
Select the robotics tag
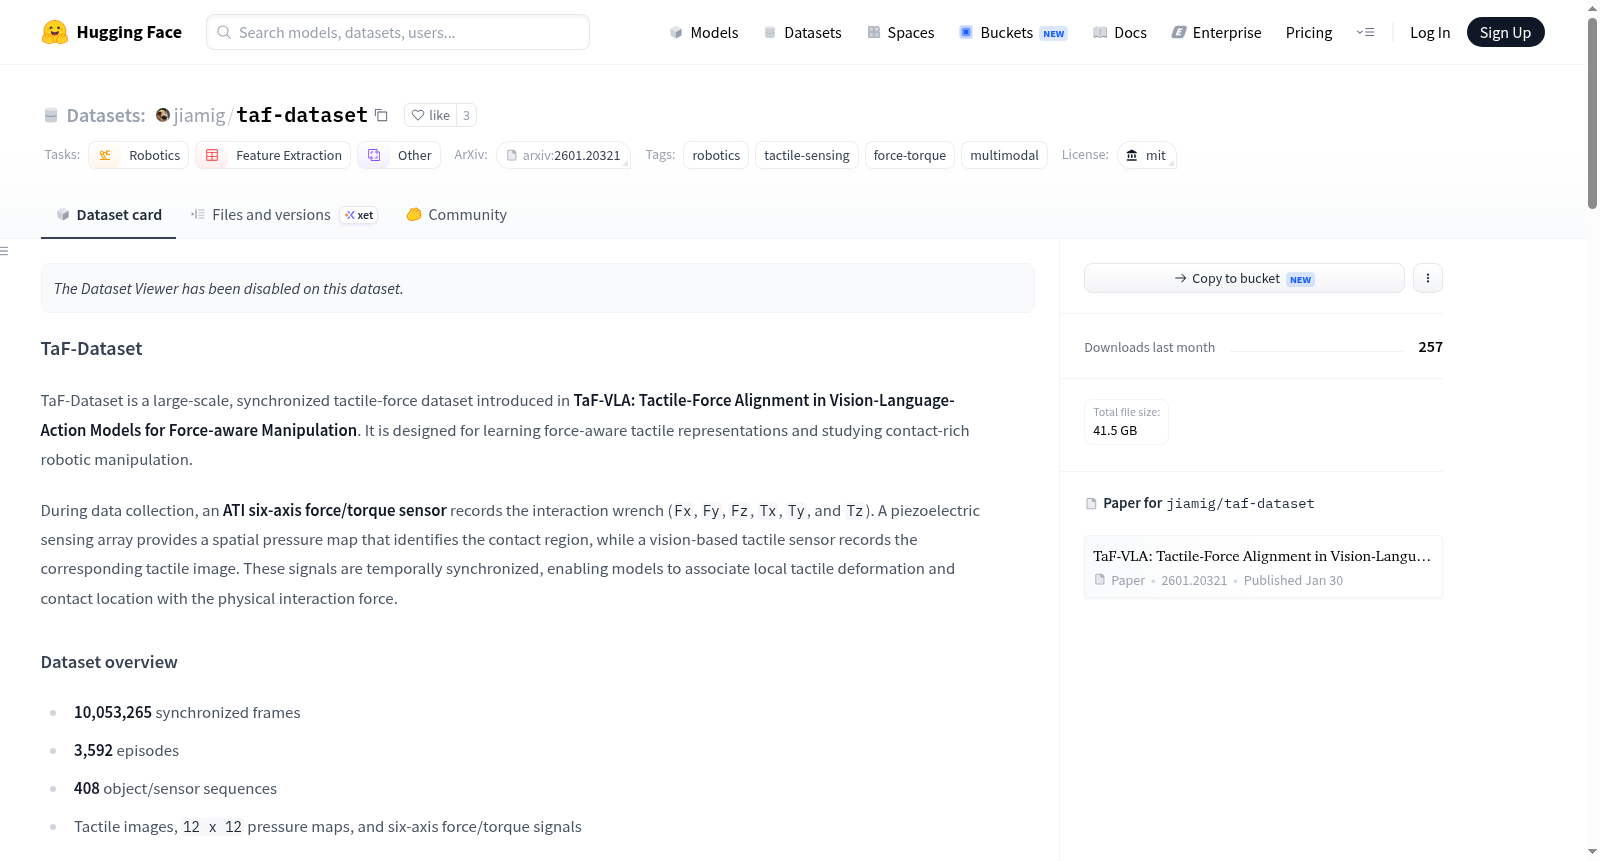716,155
